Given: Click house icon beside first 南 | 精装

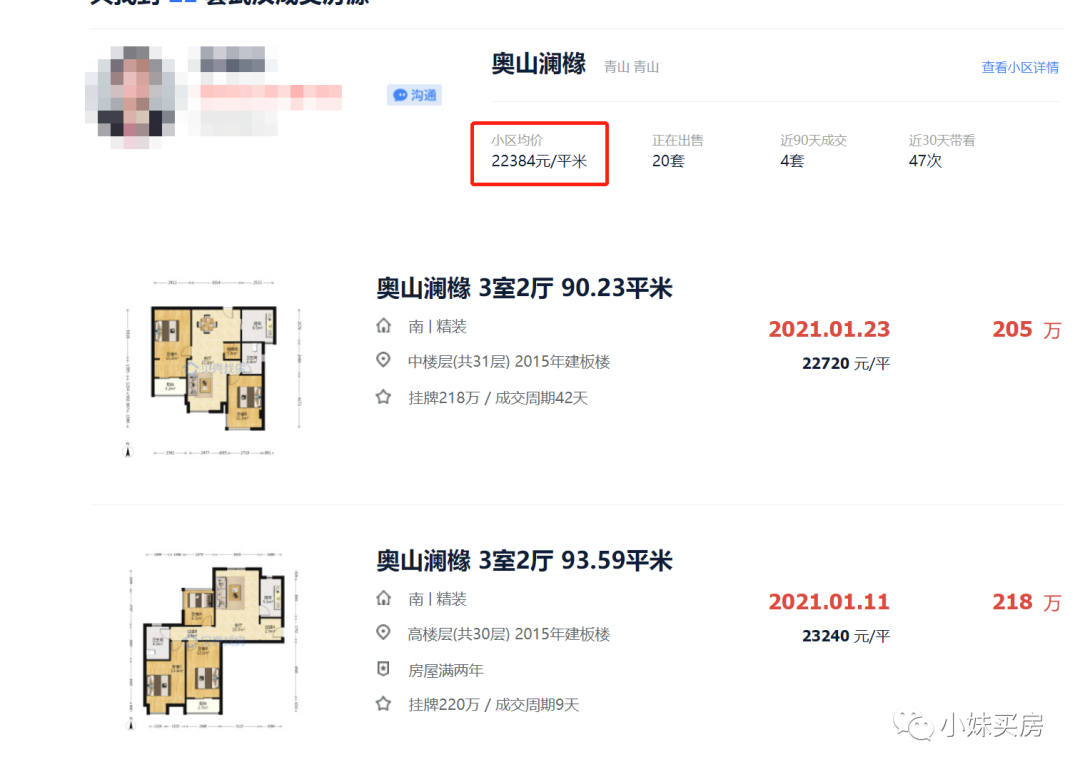Looking at the screenshot, I should pyautogui.click(x=384, y=326).
